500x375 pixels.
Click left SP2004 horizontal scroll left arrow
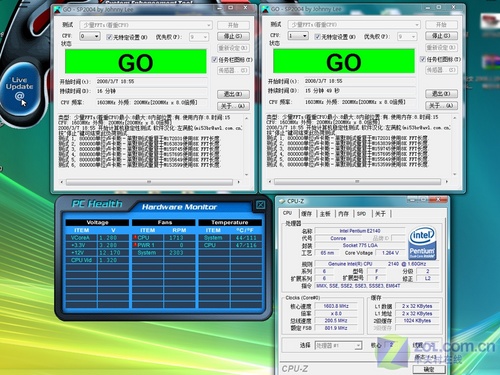62,182
